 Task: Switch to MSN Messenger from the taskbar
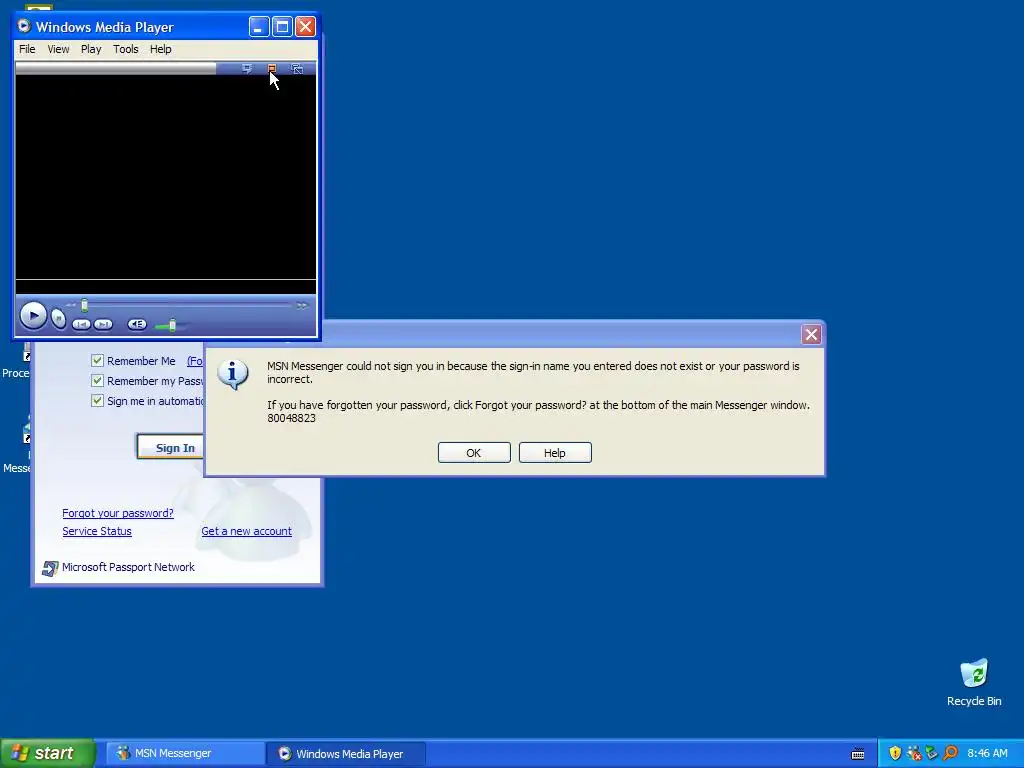coord(184,754)
